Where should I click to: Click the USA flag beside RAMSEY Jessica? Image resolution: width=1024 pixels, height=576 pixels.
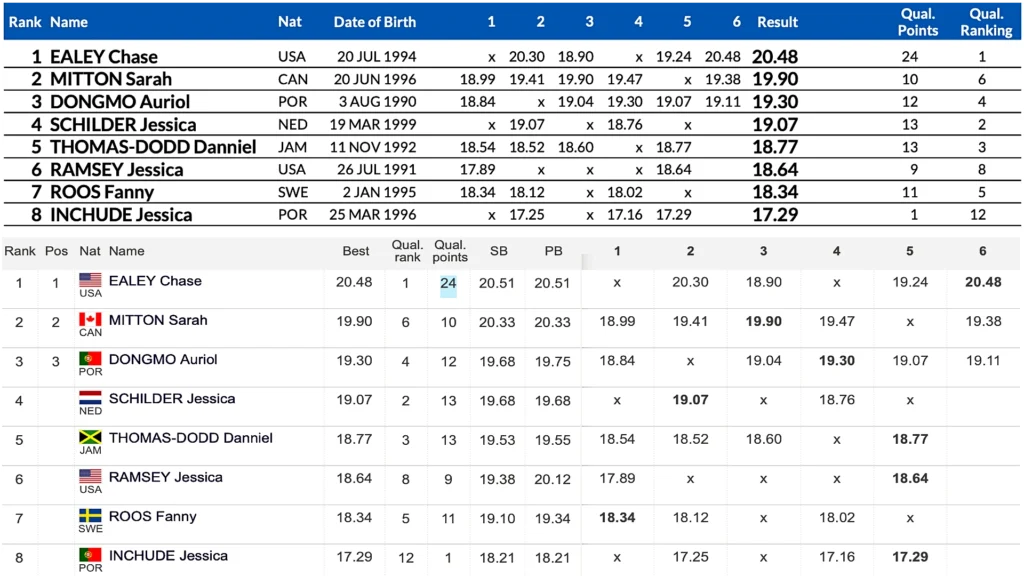(90, 476)
